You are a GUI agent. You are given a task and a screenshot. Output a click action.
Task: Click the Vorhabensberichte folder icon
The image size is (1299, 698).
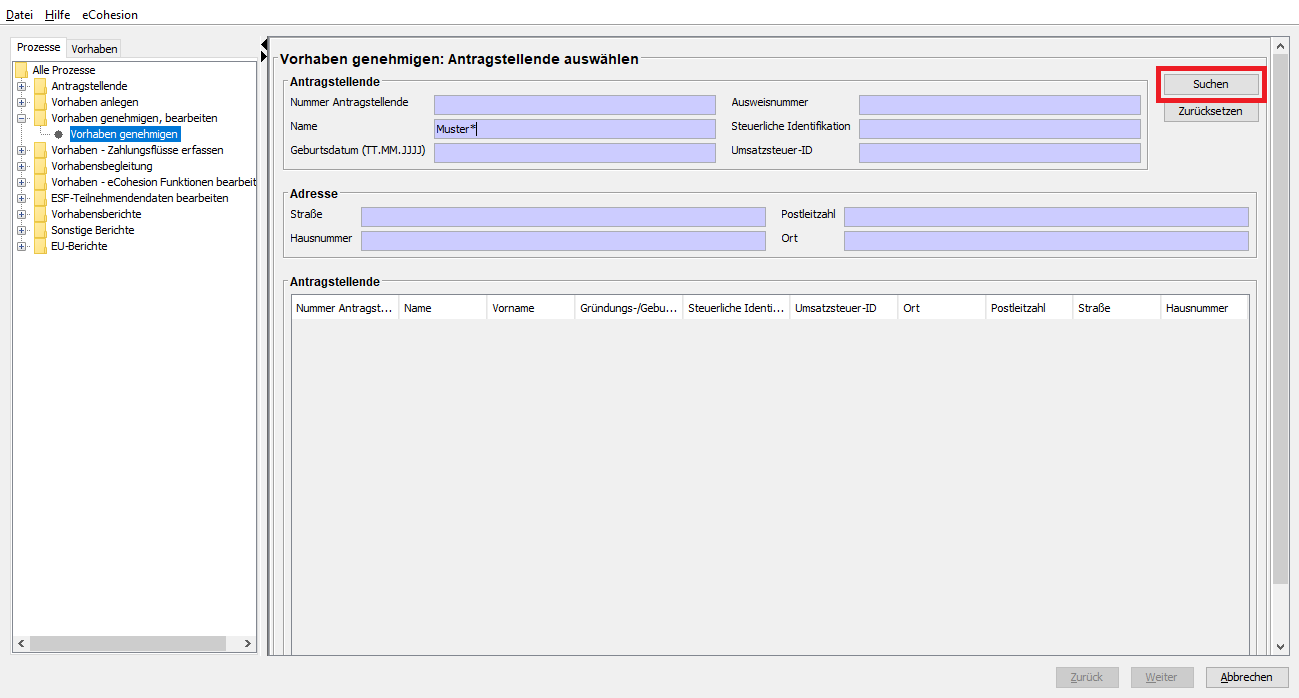click(41, 214)
